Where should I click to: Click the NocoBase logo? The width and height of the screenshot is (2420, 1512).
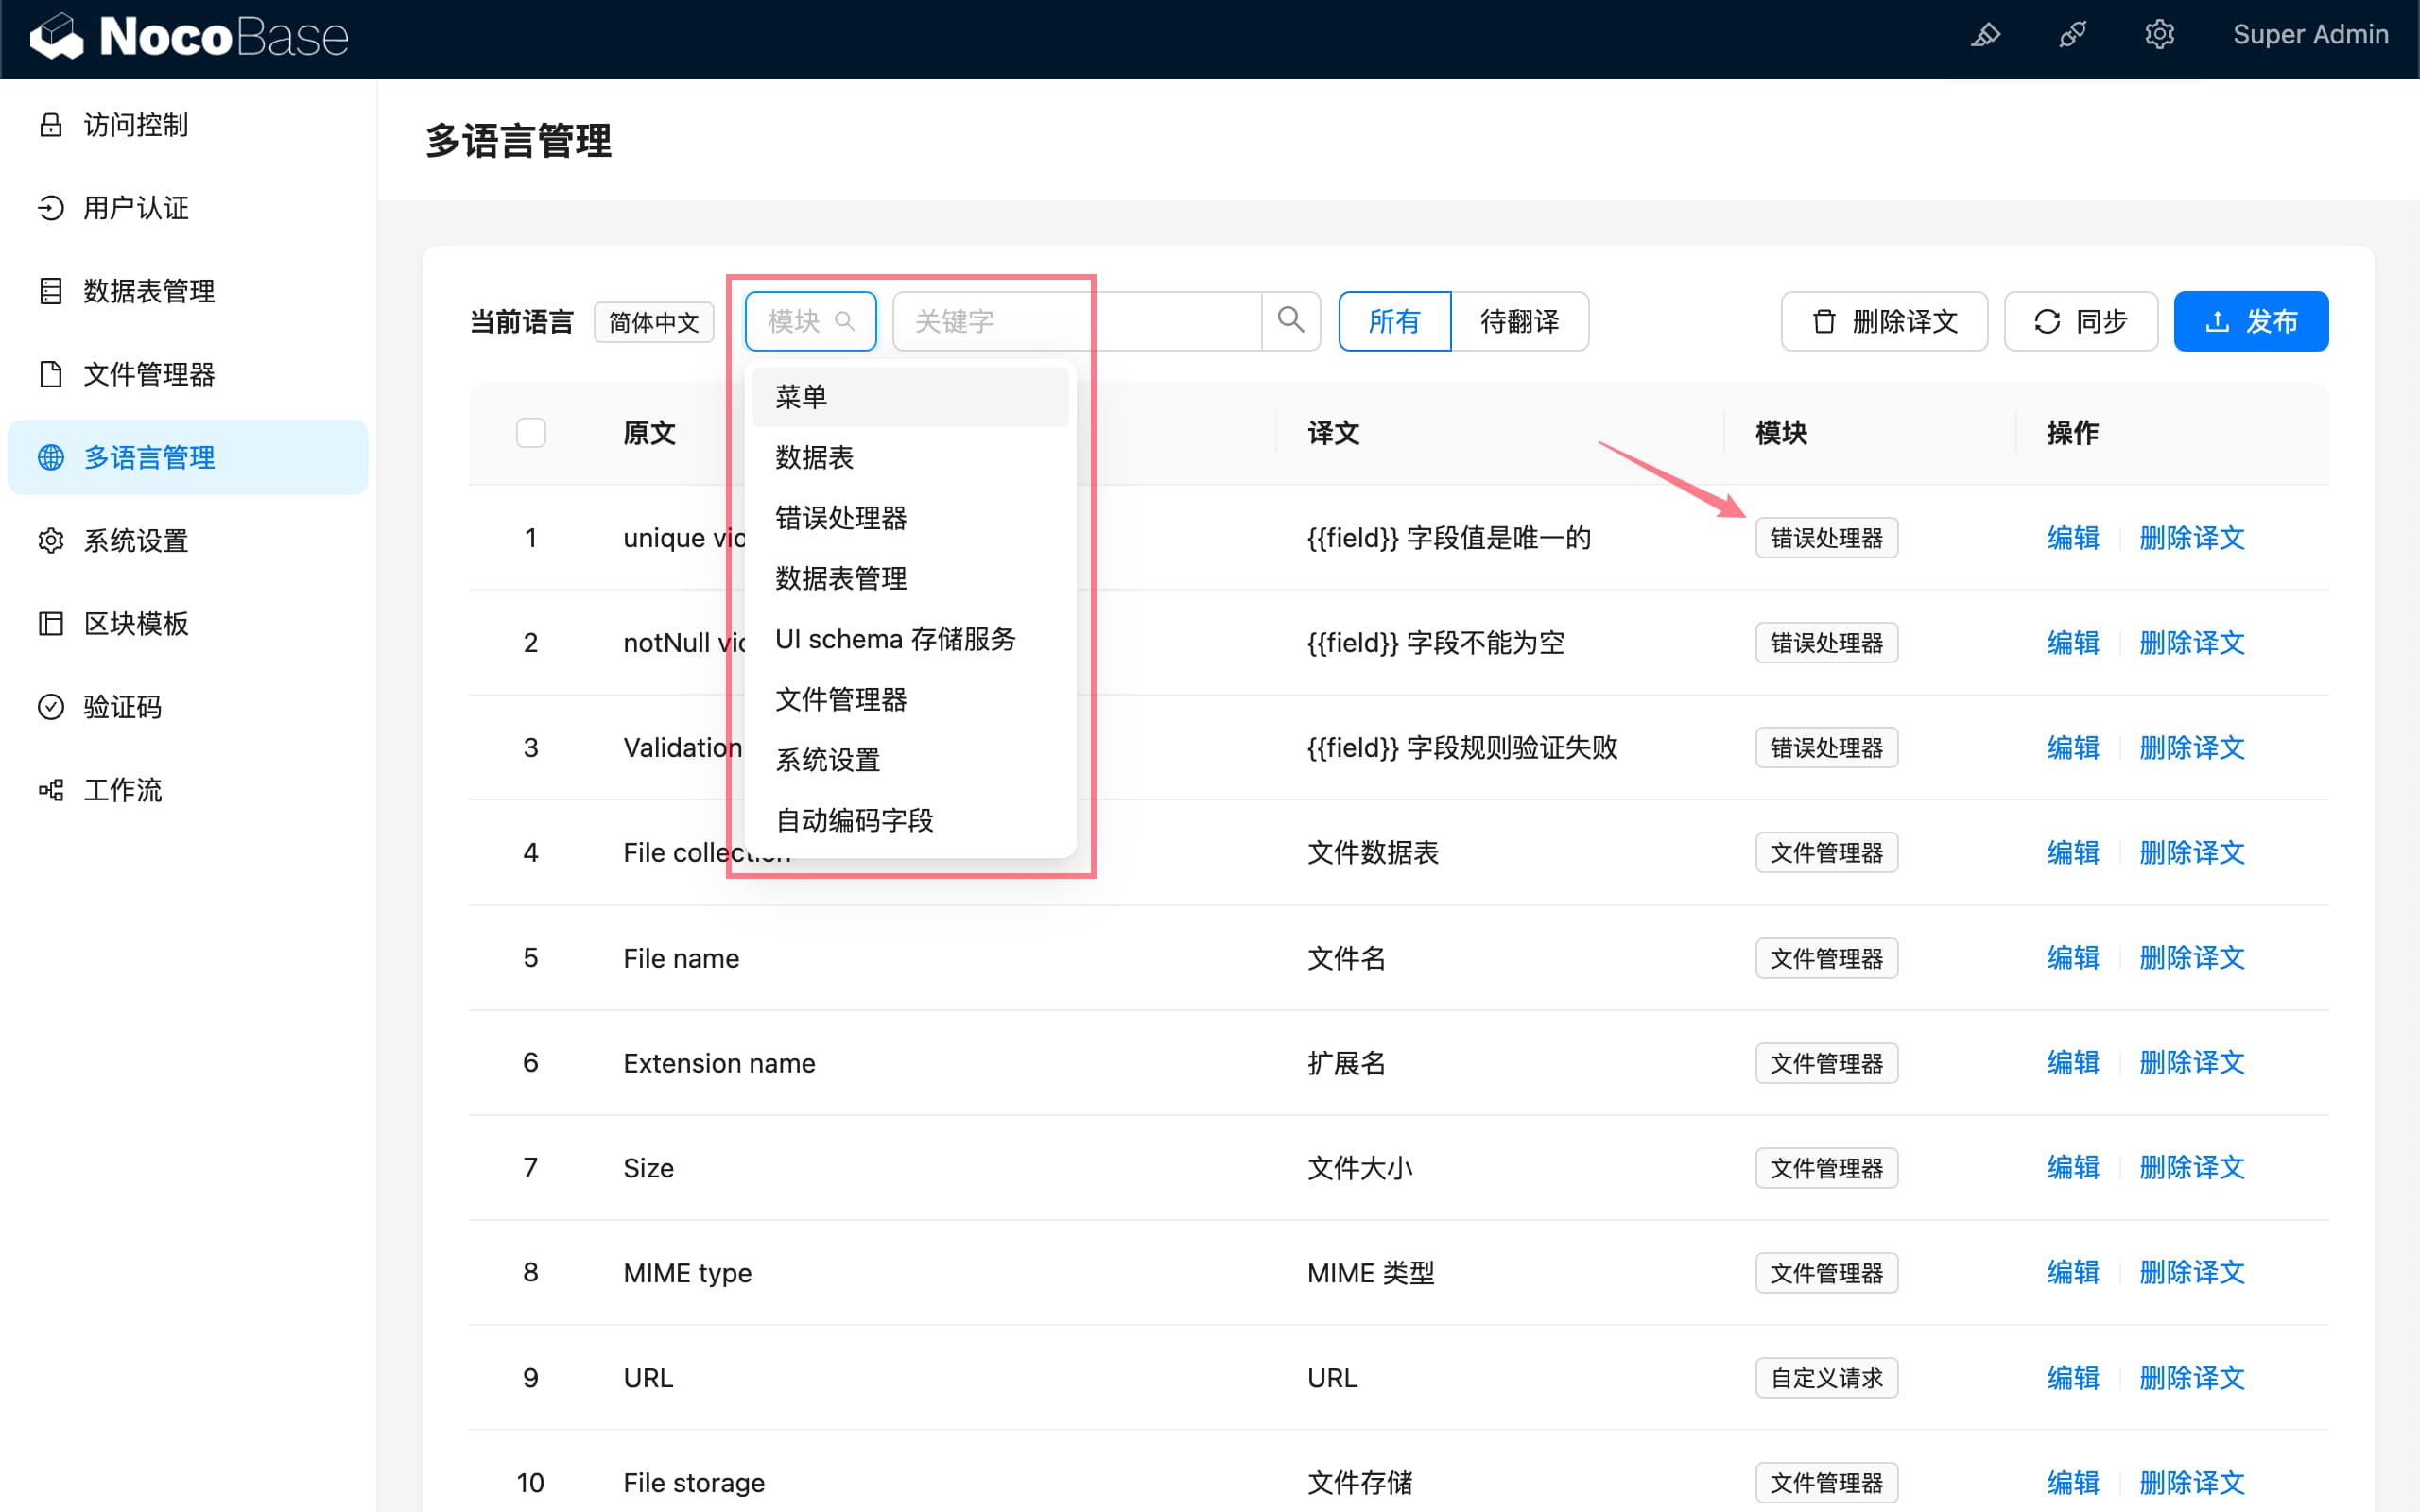click(x=189, y=37)
